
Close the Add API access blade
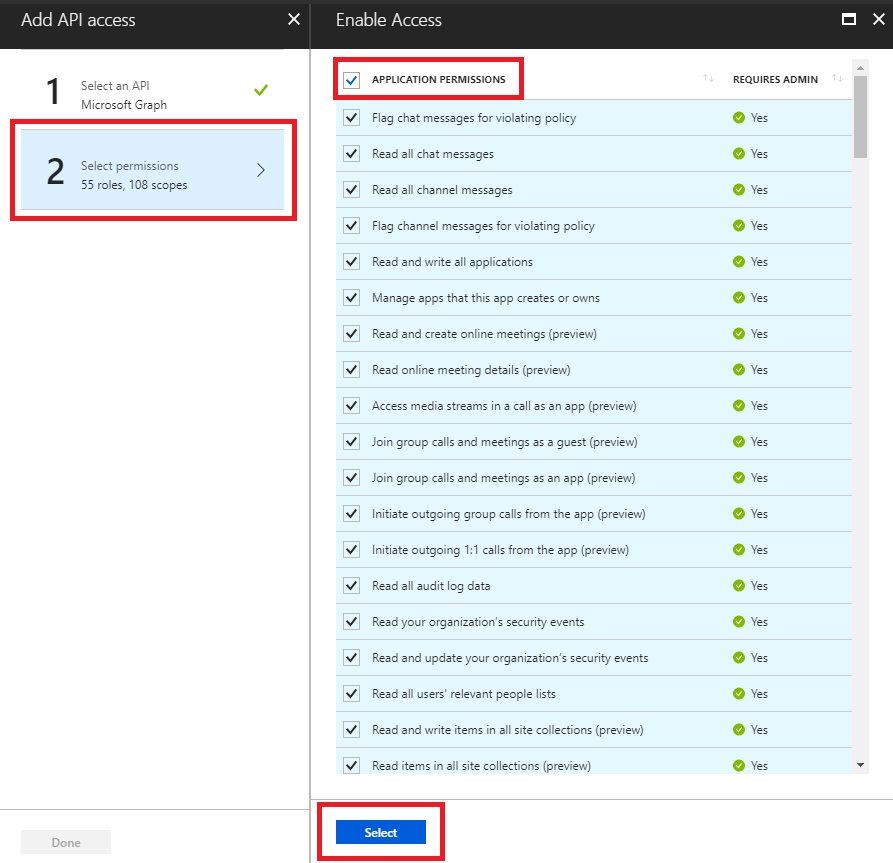[x=293, y=18]
